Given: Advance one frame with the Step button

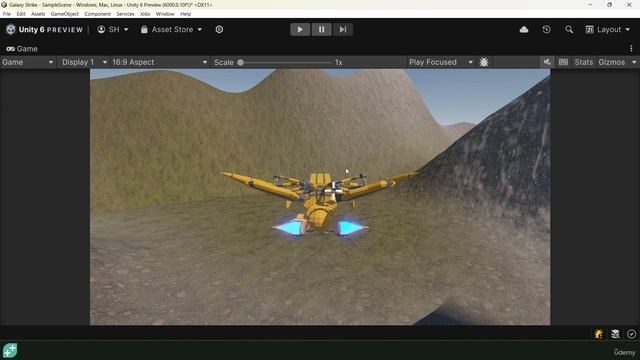Looking at the screenshot, I should (x=343, y=29).
